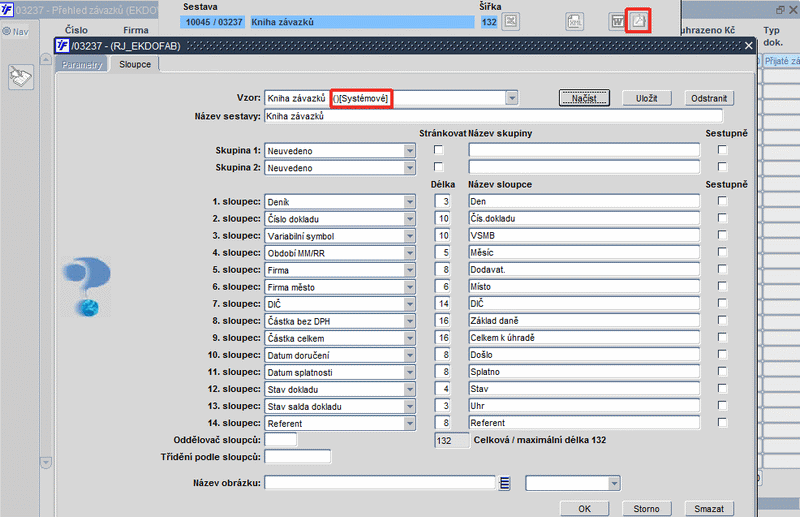Click the icon next to width 132
Viewport: 800px width, 517px height.
pyautogui.click(x=511, y=21)
